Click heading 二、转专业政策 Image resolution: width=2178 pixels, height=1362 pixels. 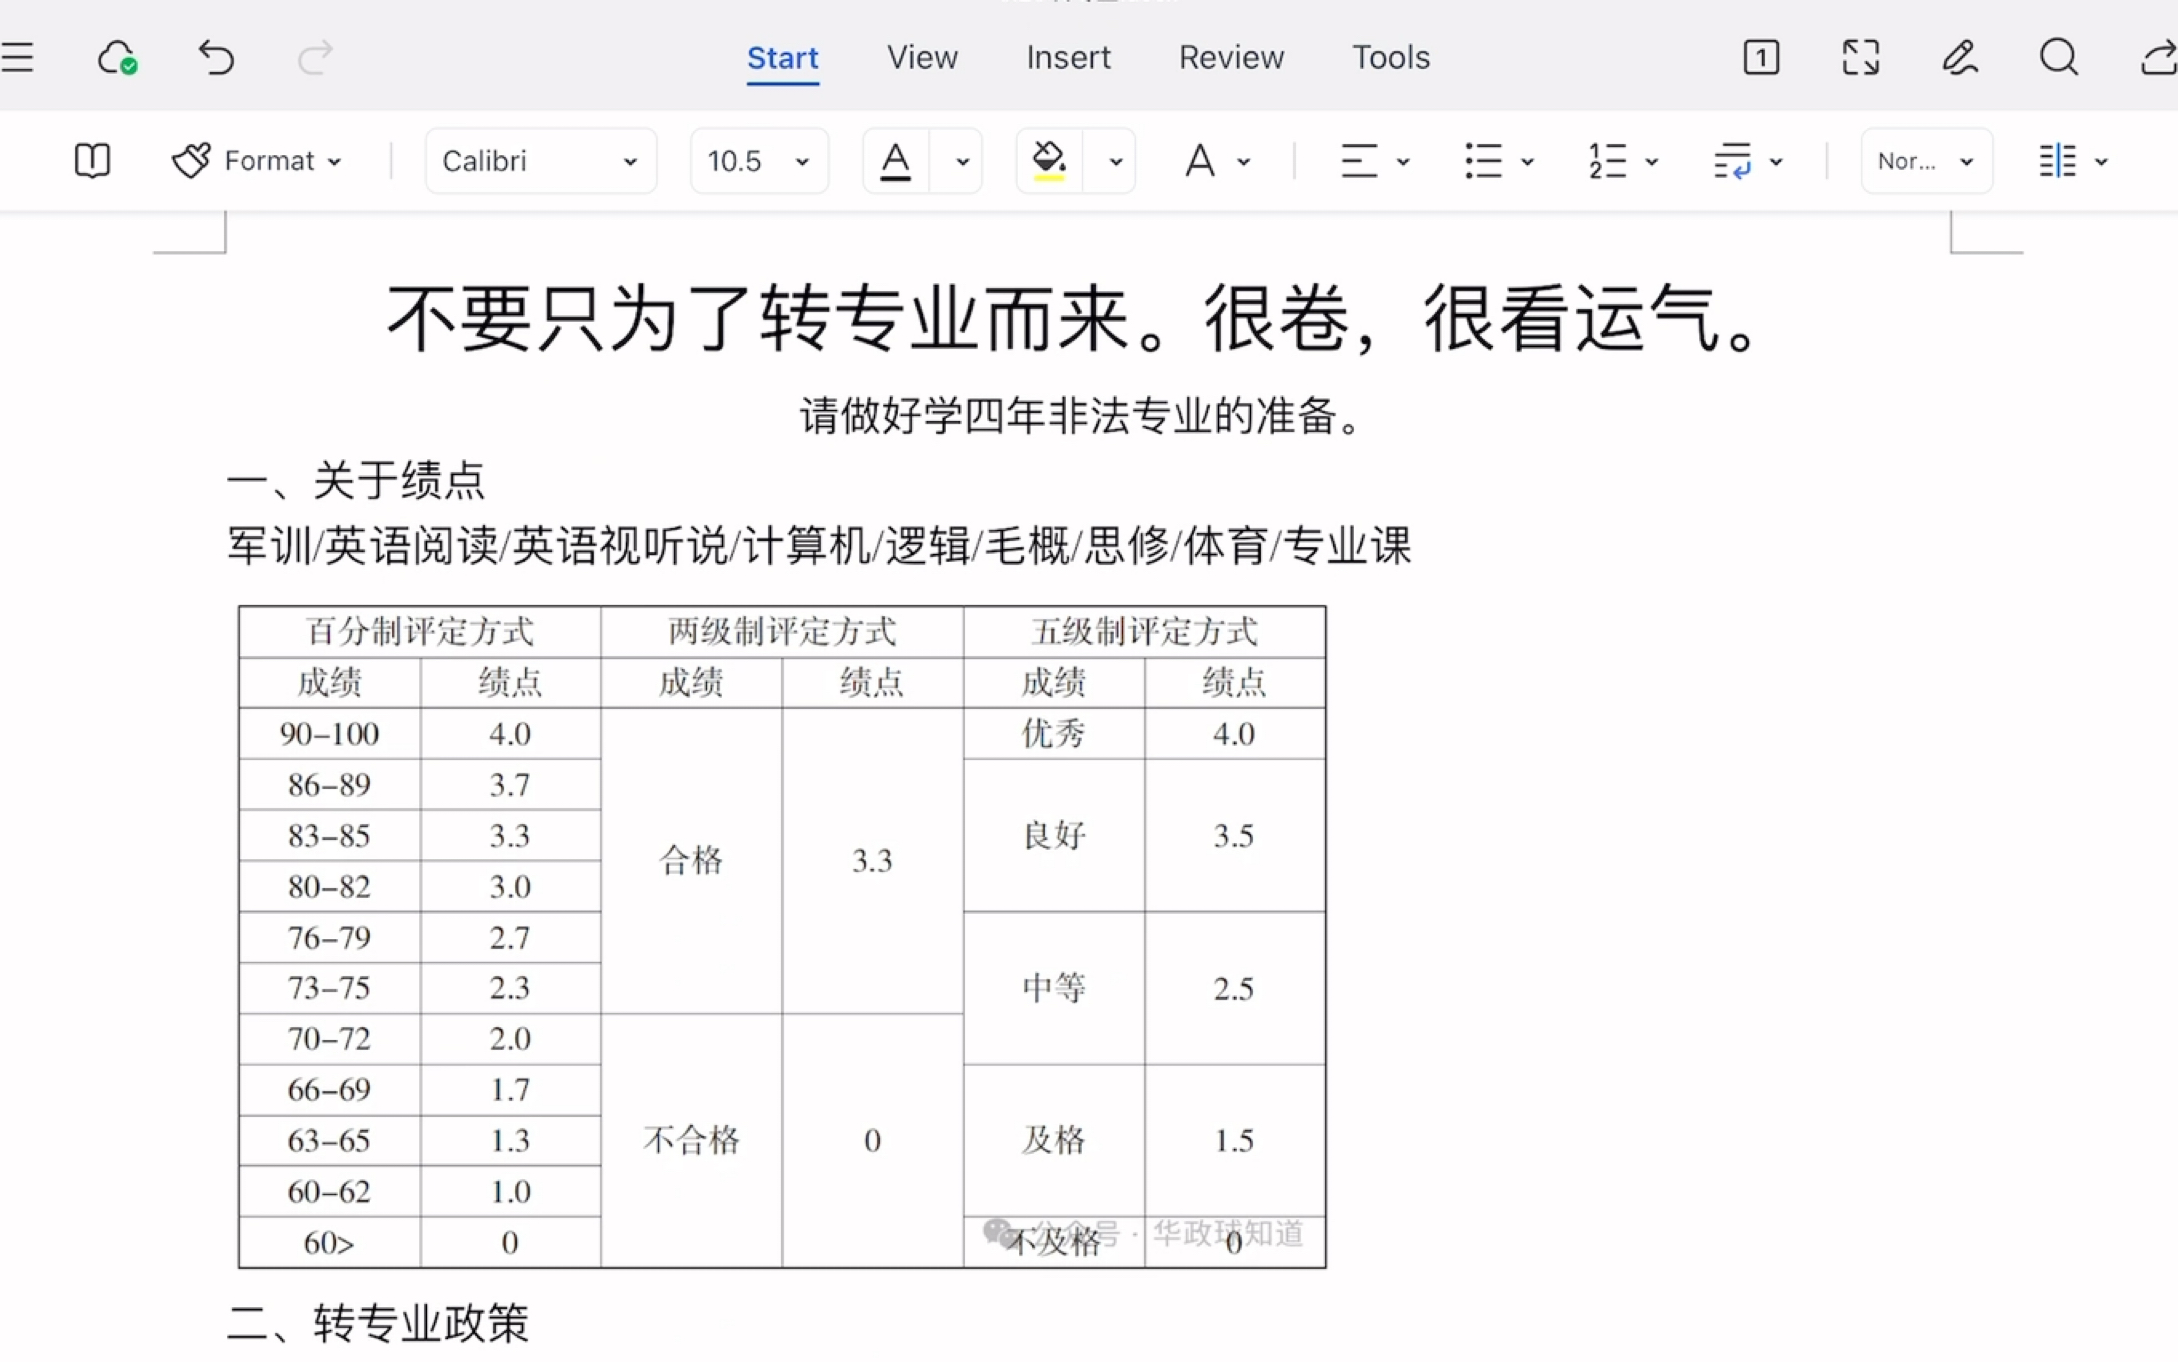click(x=378, y=1322)
